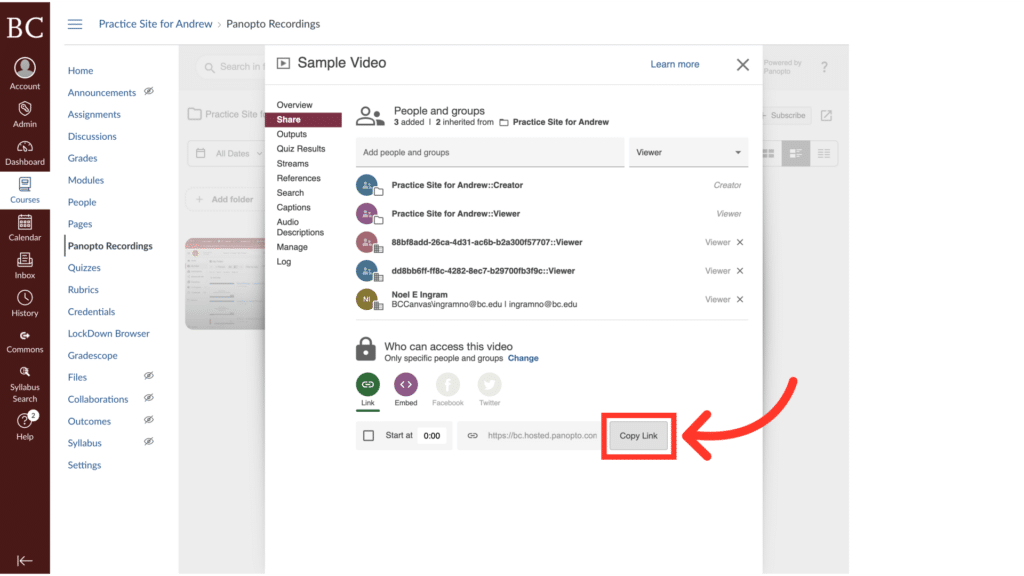The height and width of the screenshot is (576, 1024).
Task: Open the Audio Descriptions tab
Action: point(300,227)
